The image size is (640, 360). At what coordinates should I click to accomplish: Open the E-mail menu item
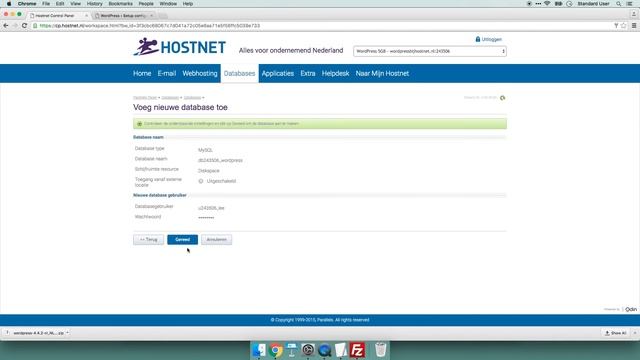(167, 73)
